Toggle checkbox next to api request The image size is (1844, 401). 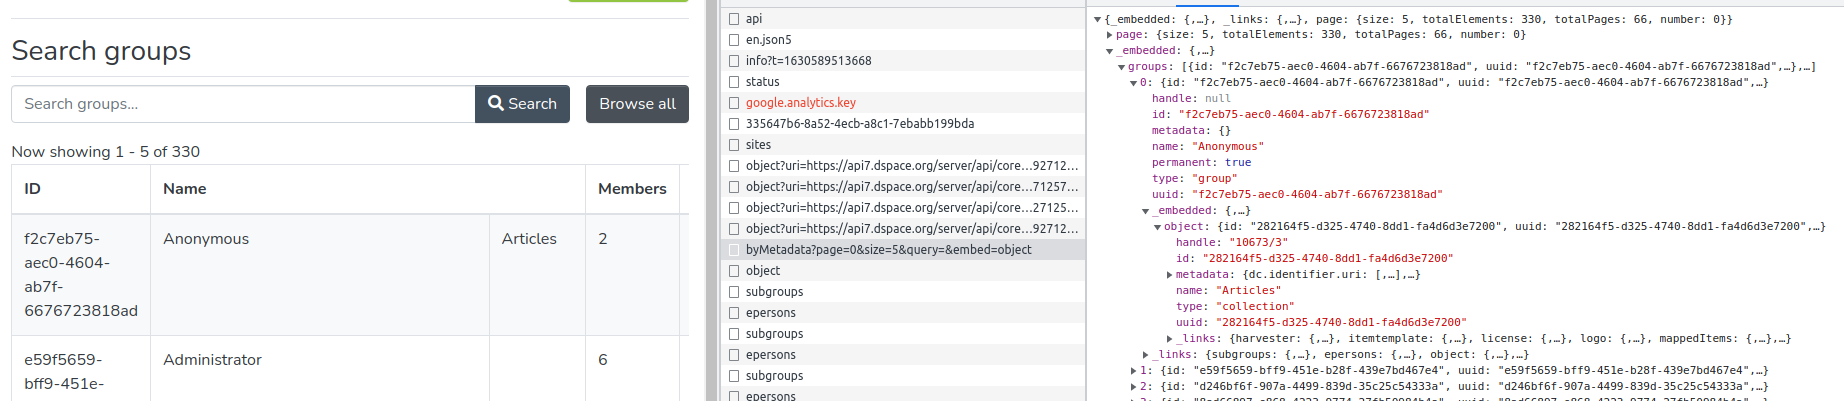coord(734,19)
